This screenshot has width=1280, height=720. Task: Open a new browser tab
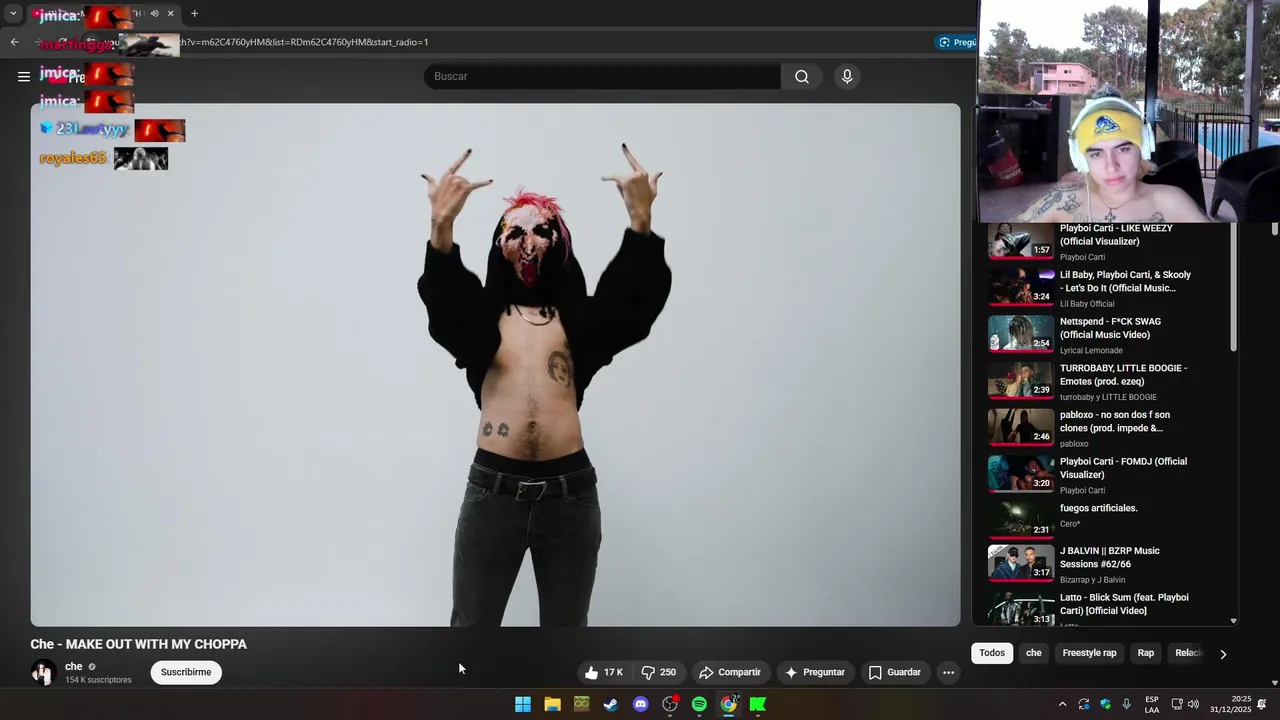(194, 14)
